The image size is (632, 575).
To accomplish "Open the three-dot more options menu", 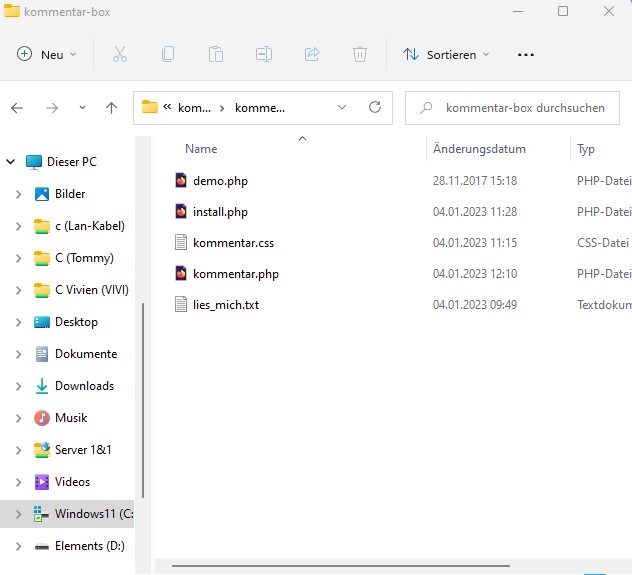I will pos(526,55).
